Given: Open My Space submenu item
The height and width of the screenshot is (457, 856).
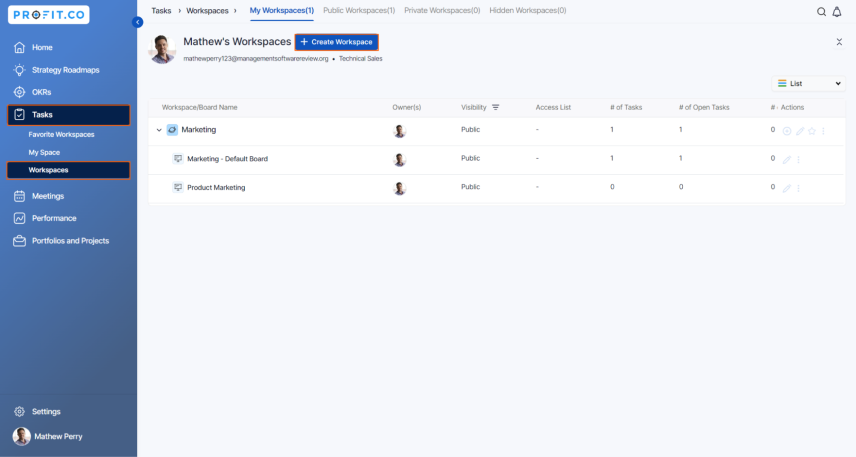Looking at the screenshot, I should (44, 152).
